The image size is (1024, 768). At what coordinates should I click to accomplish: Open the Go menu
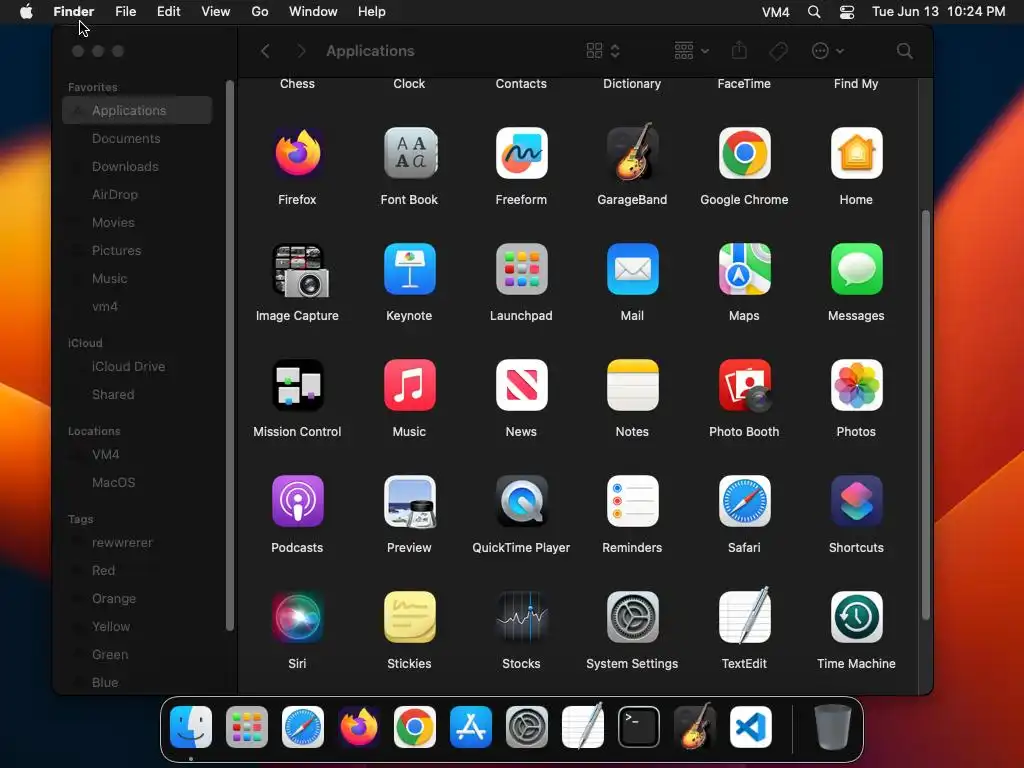point(260,12)
